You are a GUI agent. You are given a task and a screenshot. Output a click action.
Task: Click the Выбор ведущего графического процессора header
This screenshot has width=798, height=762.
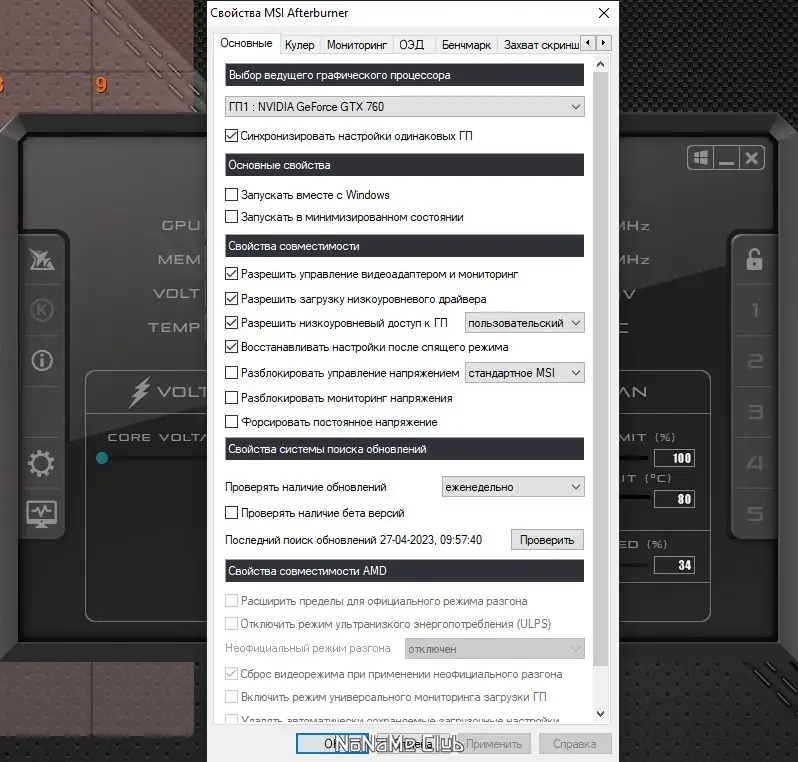tap(405, 75)
